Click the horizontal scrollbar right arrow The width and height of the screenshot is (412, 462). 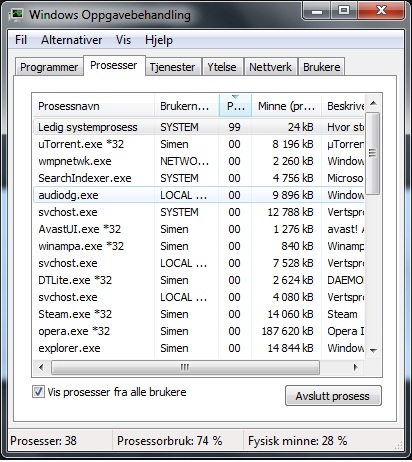coord(356,367)
